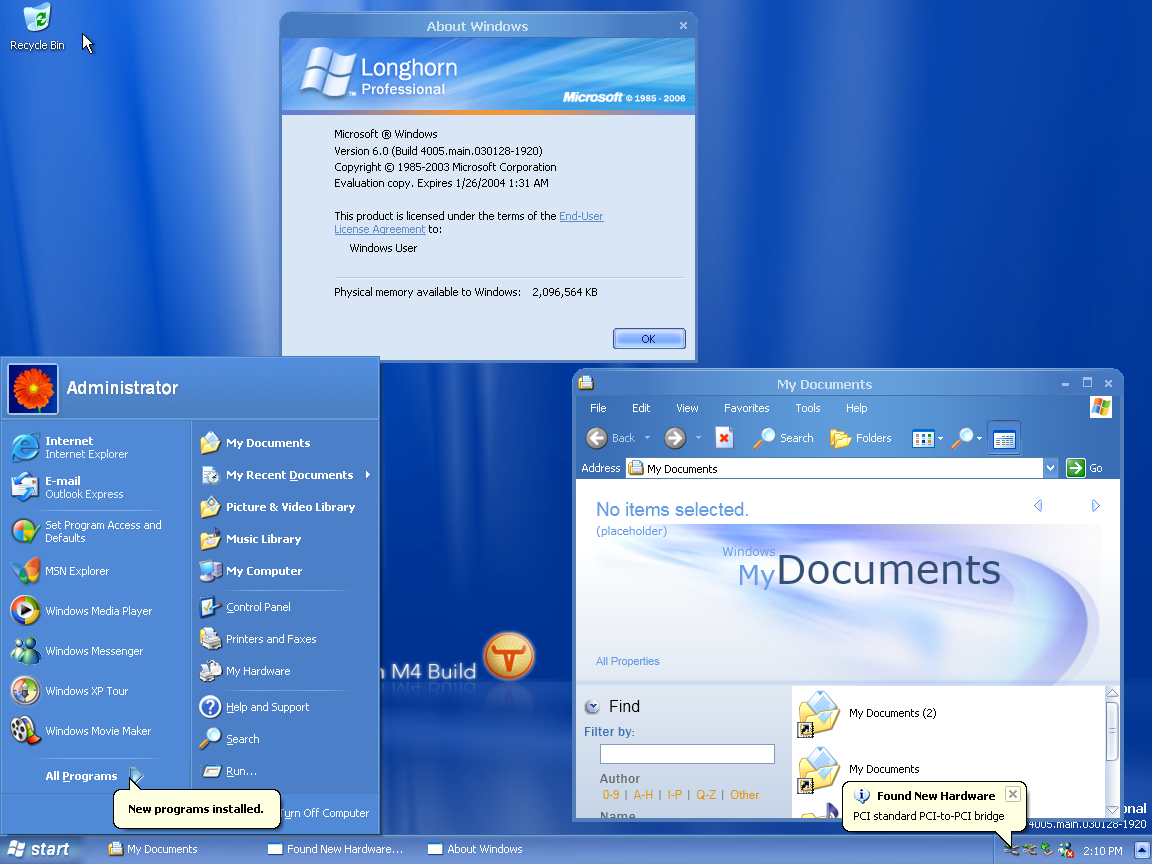1152x864 pixels.
Task: Open the End-User License Agreement link
Action: point(469,223)
